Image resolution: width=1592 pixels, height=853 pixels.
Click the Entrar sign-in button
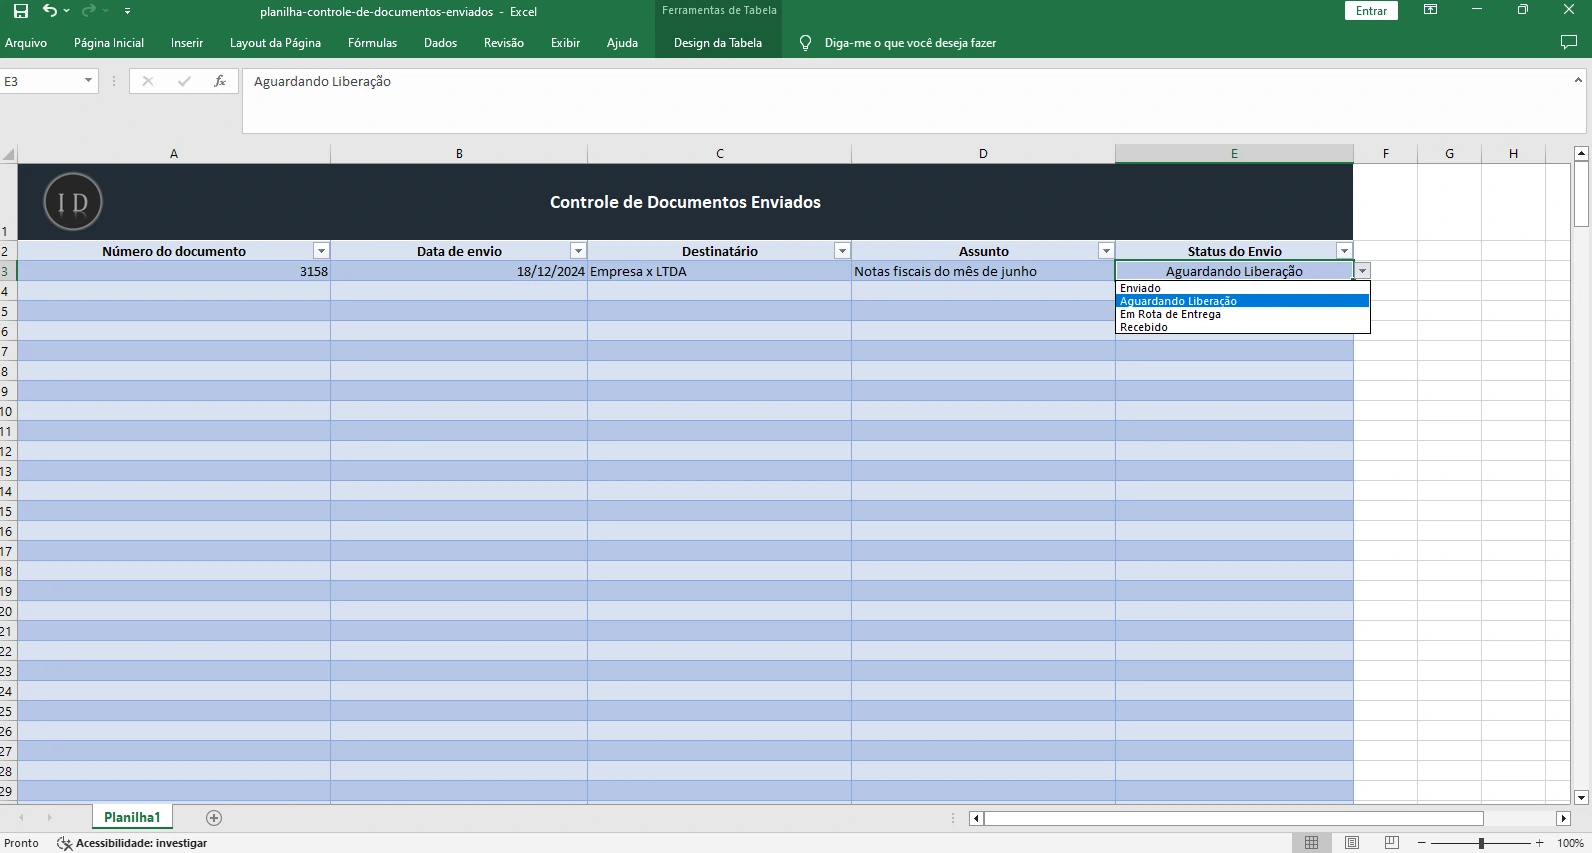tap(1371, 11)
